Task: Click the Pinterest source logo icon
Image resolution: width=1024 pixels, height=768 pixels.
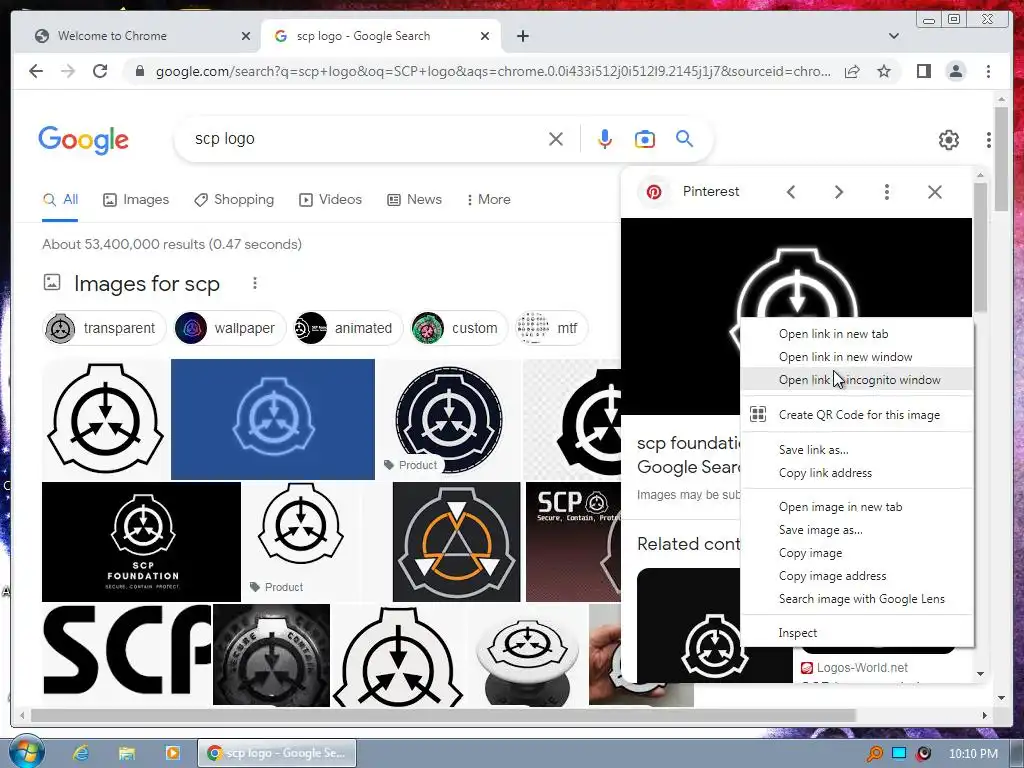Action: [x=654, y=192]
